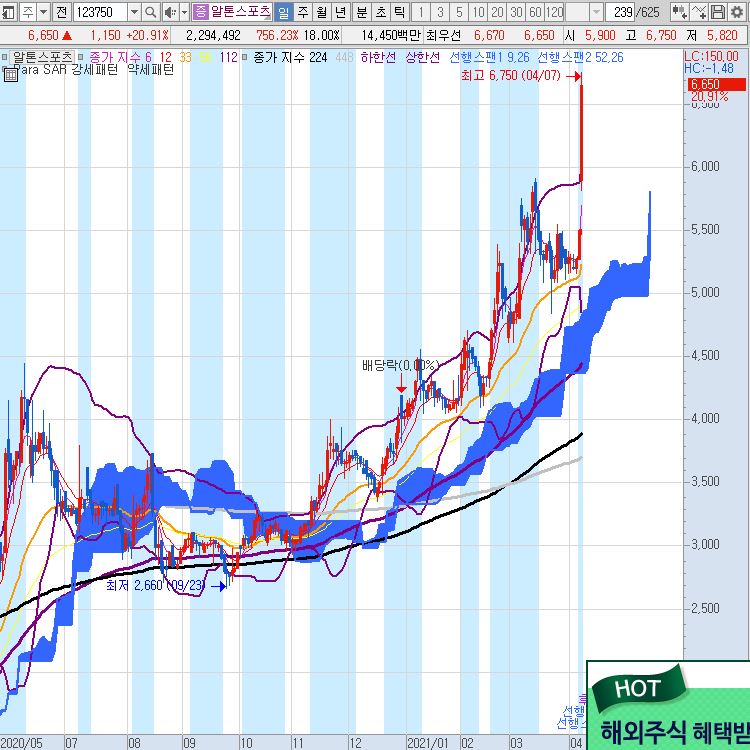The height and width of the screenshot is (750, 750).
Task: Click the candle chart add icon
Action: click(x=679, y=12)
